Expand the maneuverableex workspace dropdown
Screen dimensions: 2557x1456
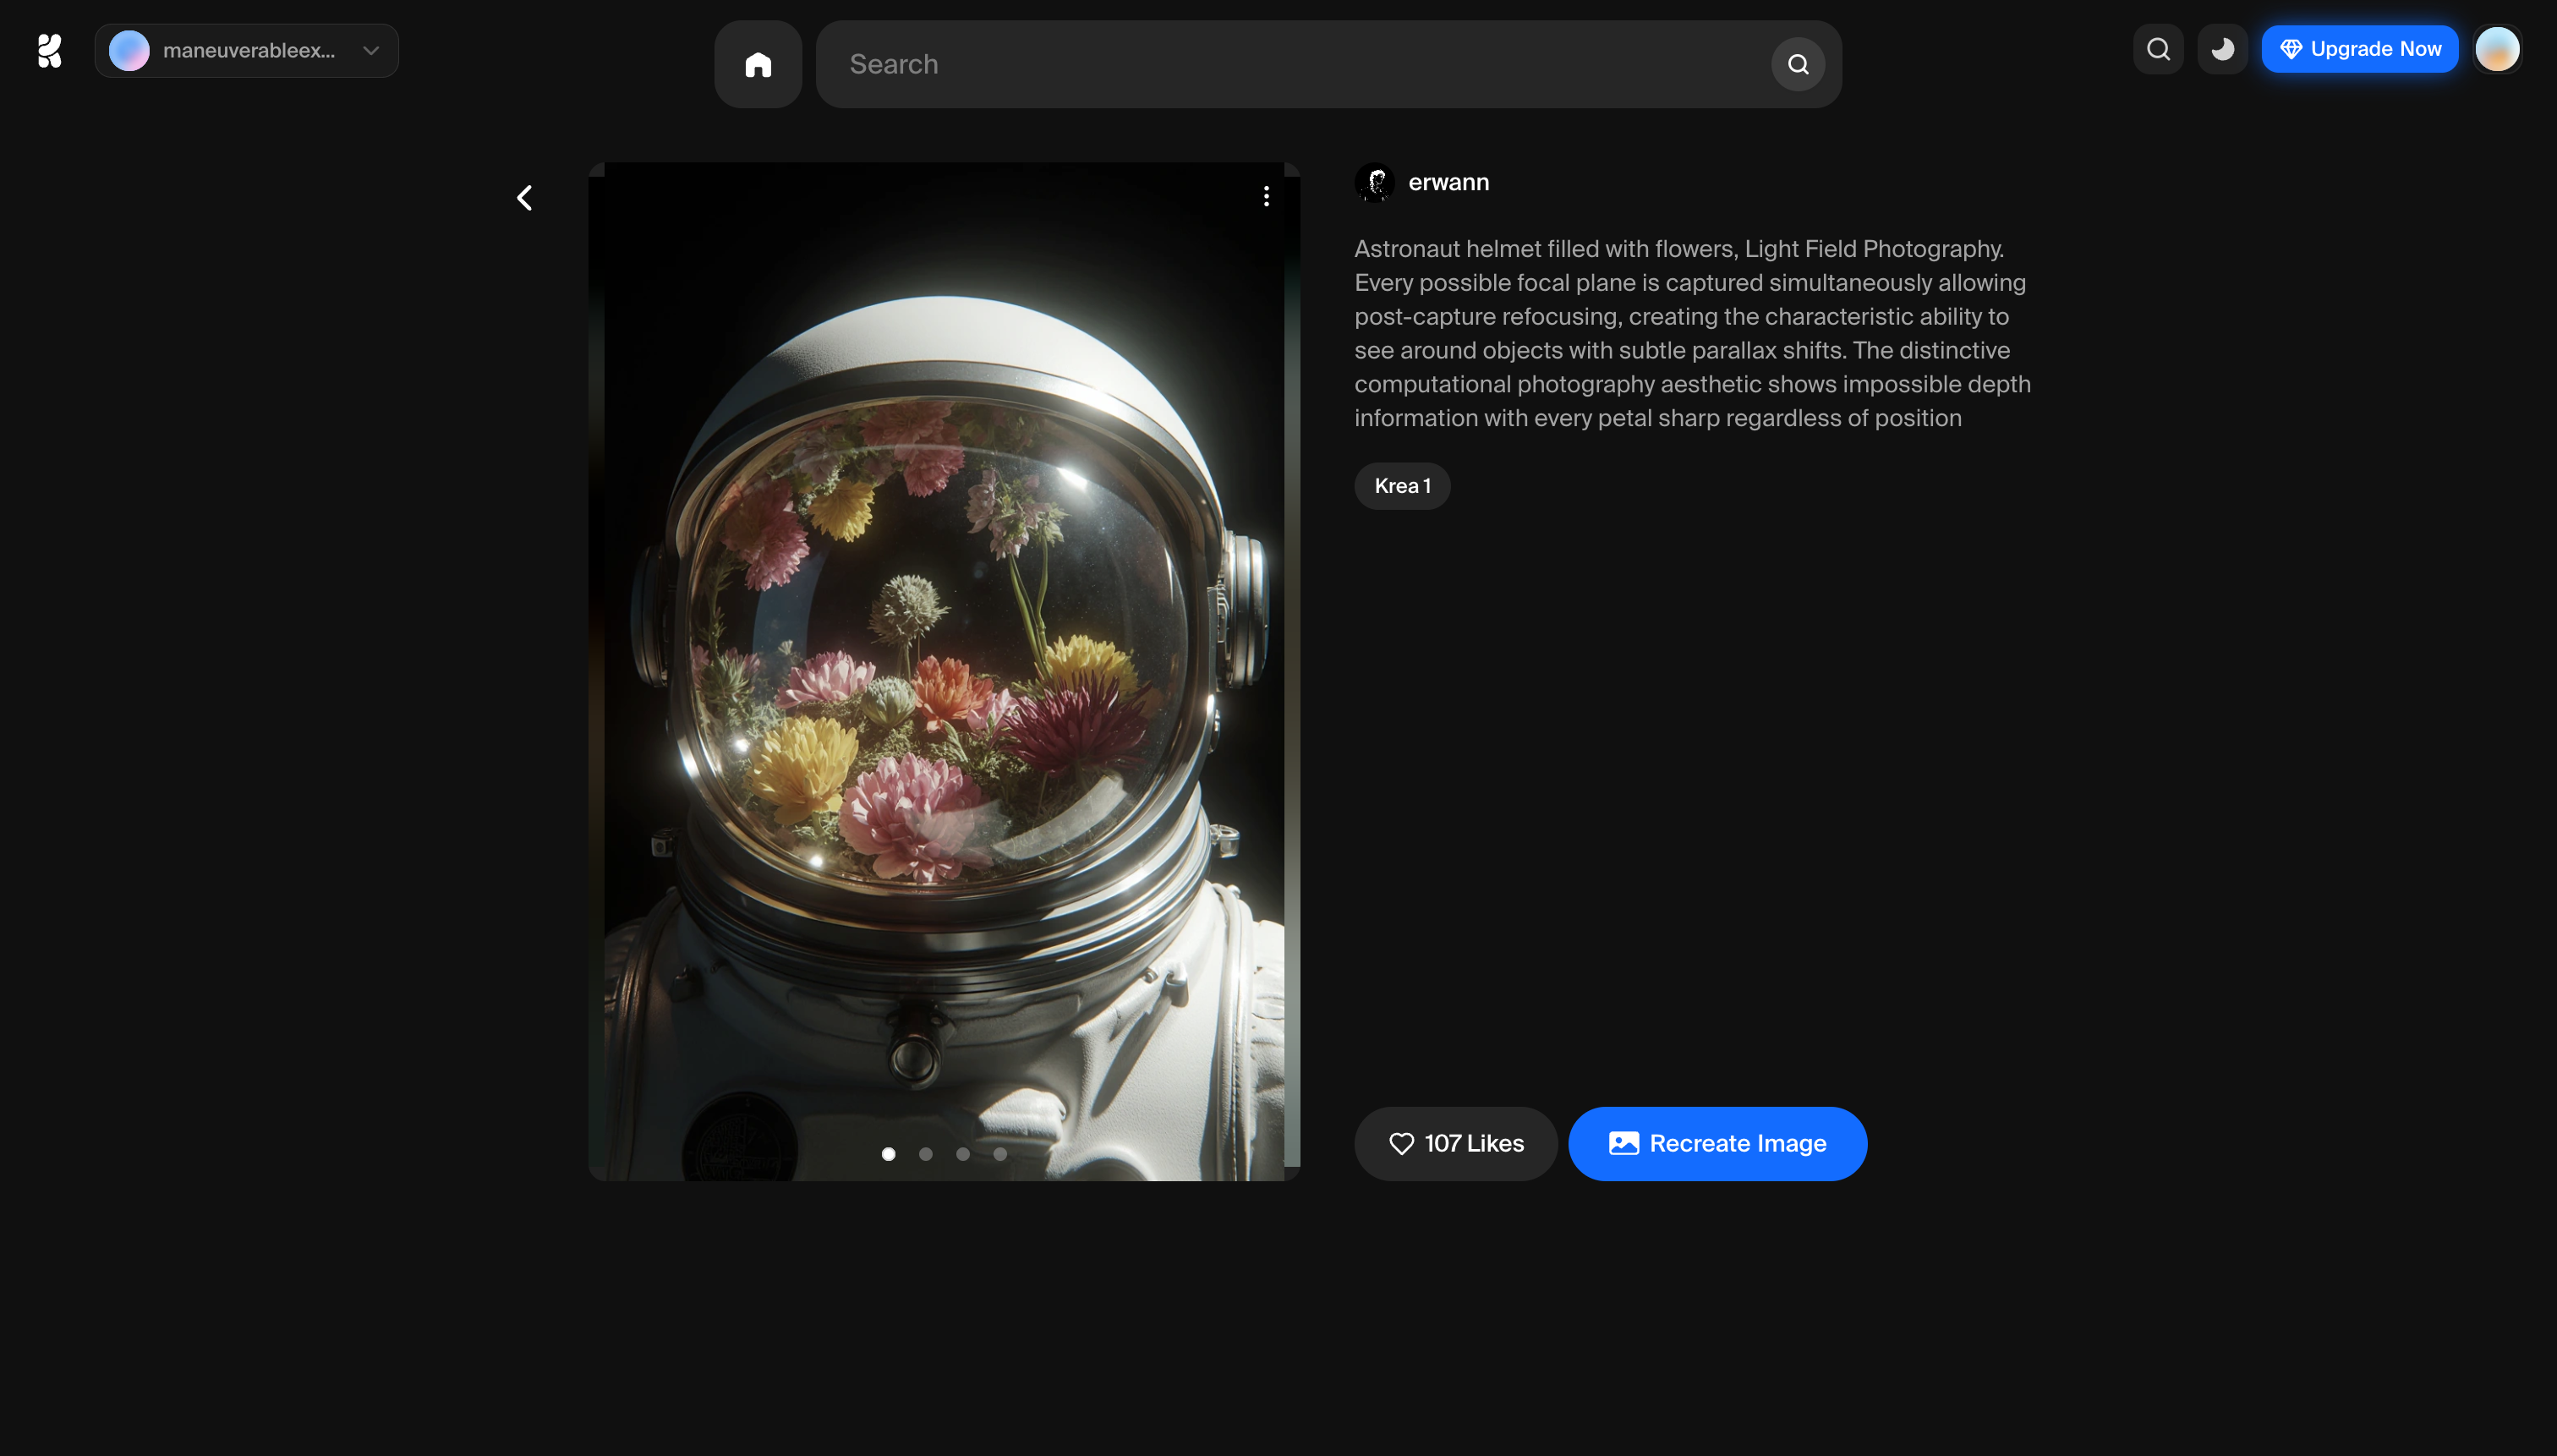click(x=246, y=51)
